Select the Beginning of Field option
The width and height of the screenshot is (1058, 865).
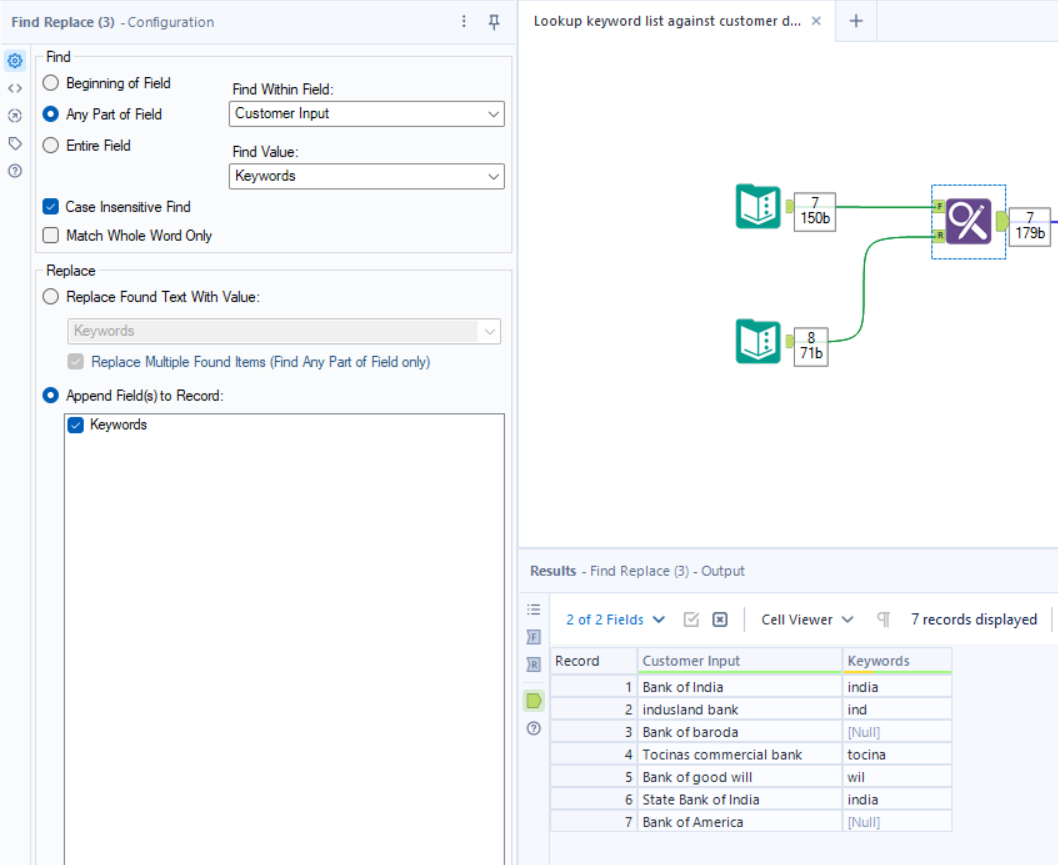point(51,83)
